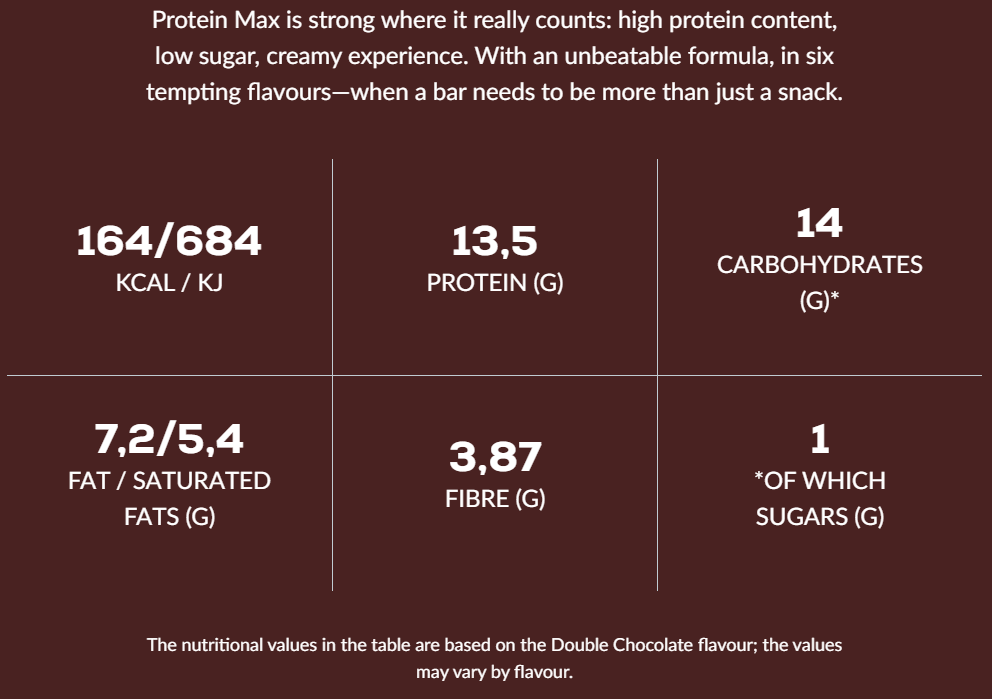
Task: Click the sugars value 1
Action: tap(819, 439)
